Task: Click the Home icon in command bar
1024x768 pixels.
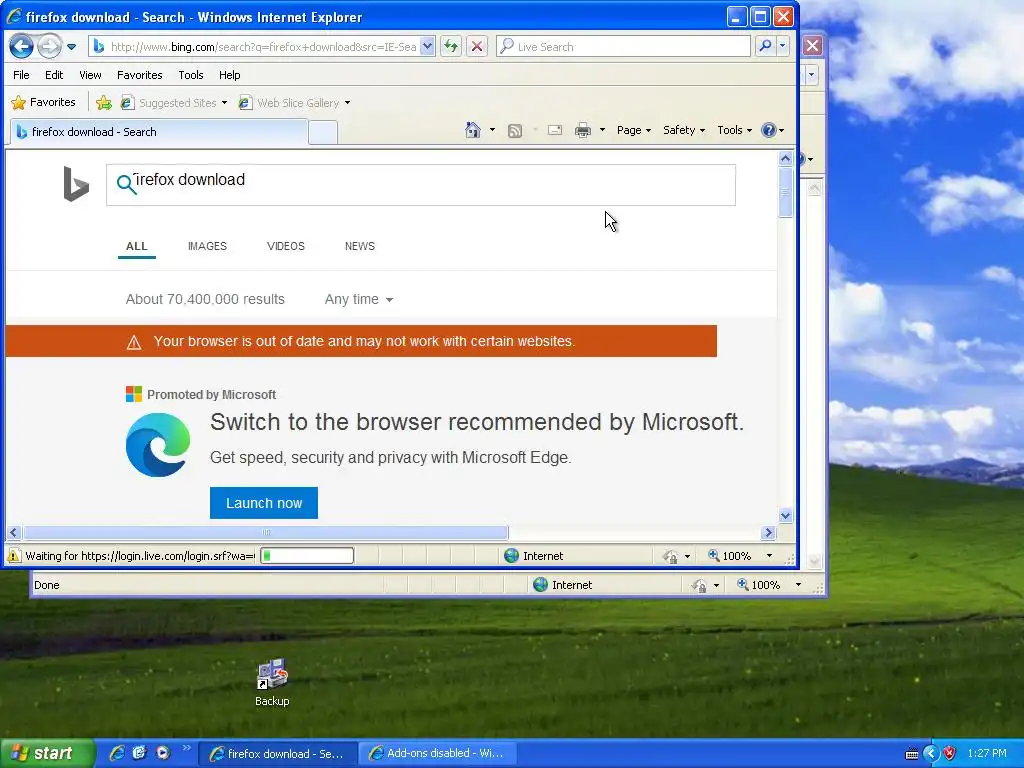Action: pyautogui.click(x=473, y=130)
